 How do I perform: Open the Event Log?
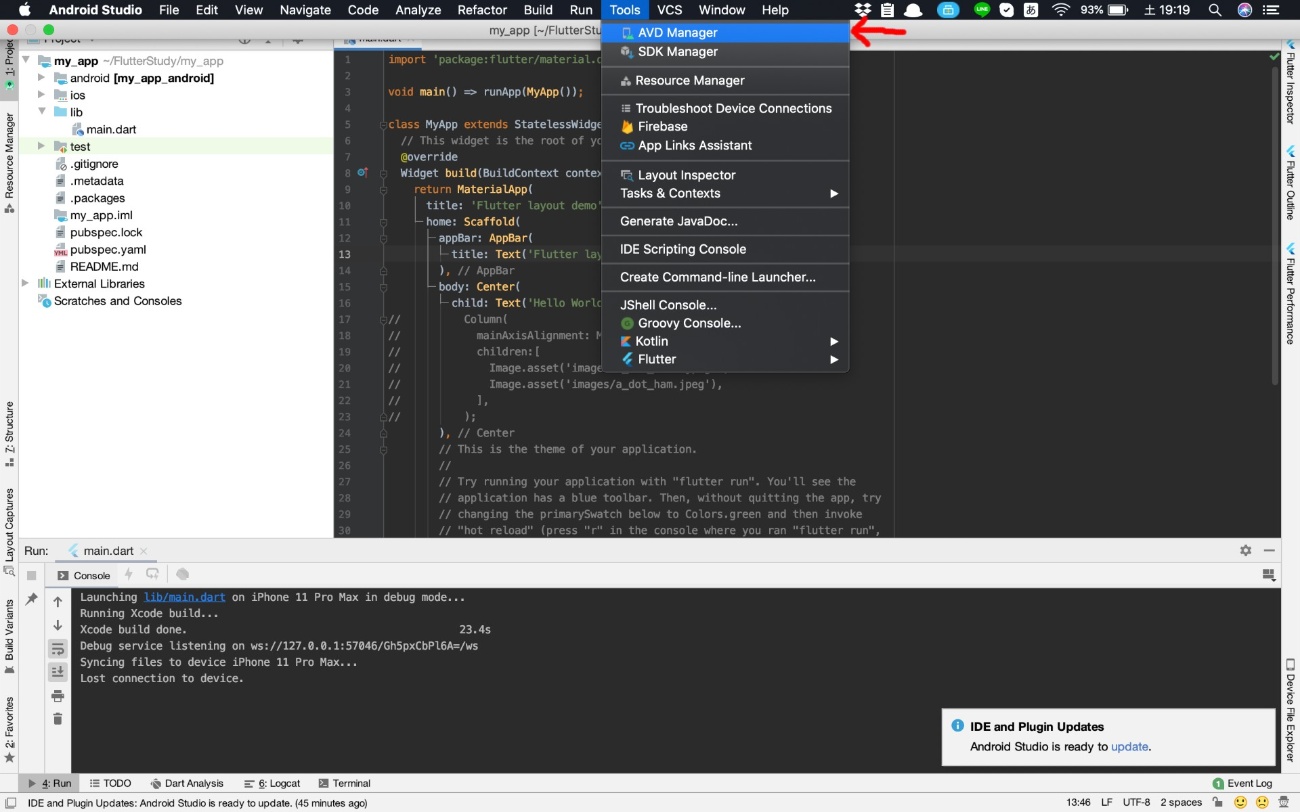click(1242, 783)
